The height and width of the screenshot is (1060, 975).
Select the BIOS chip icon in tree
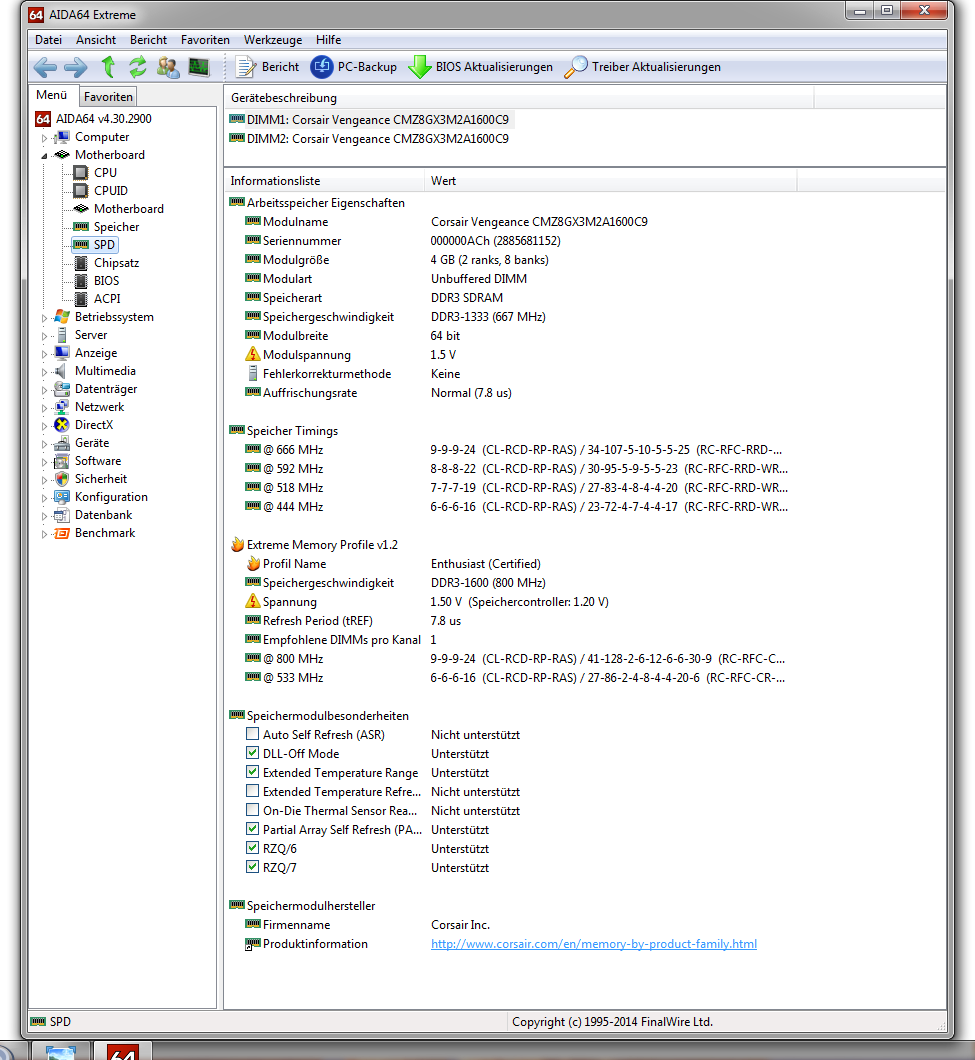coord(81,281)
